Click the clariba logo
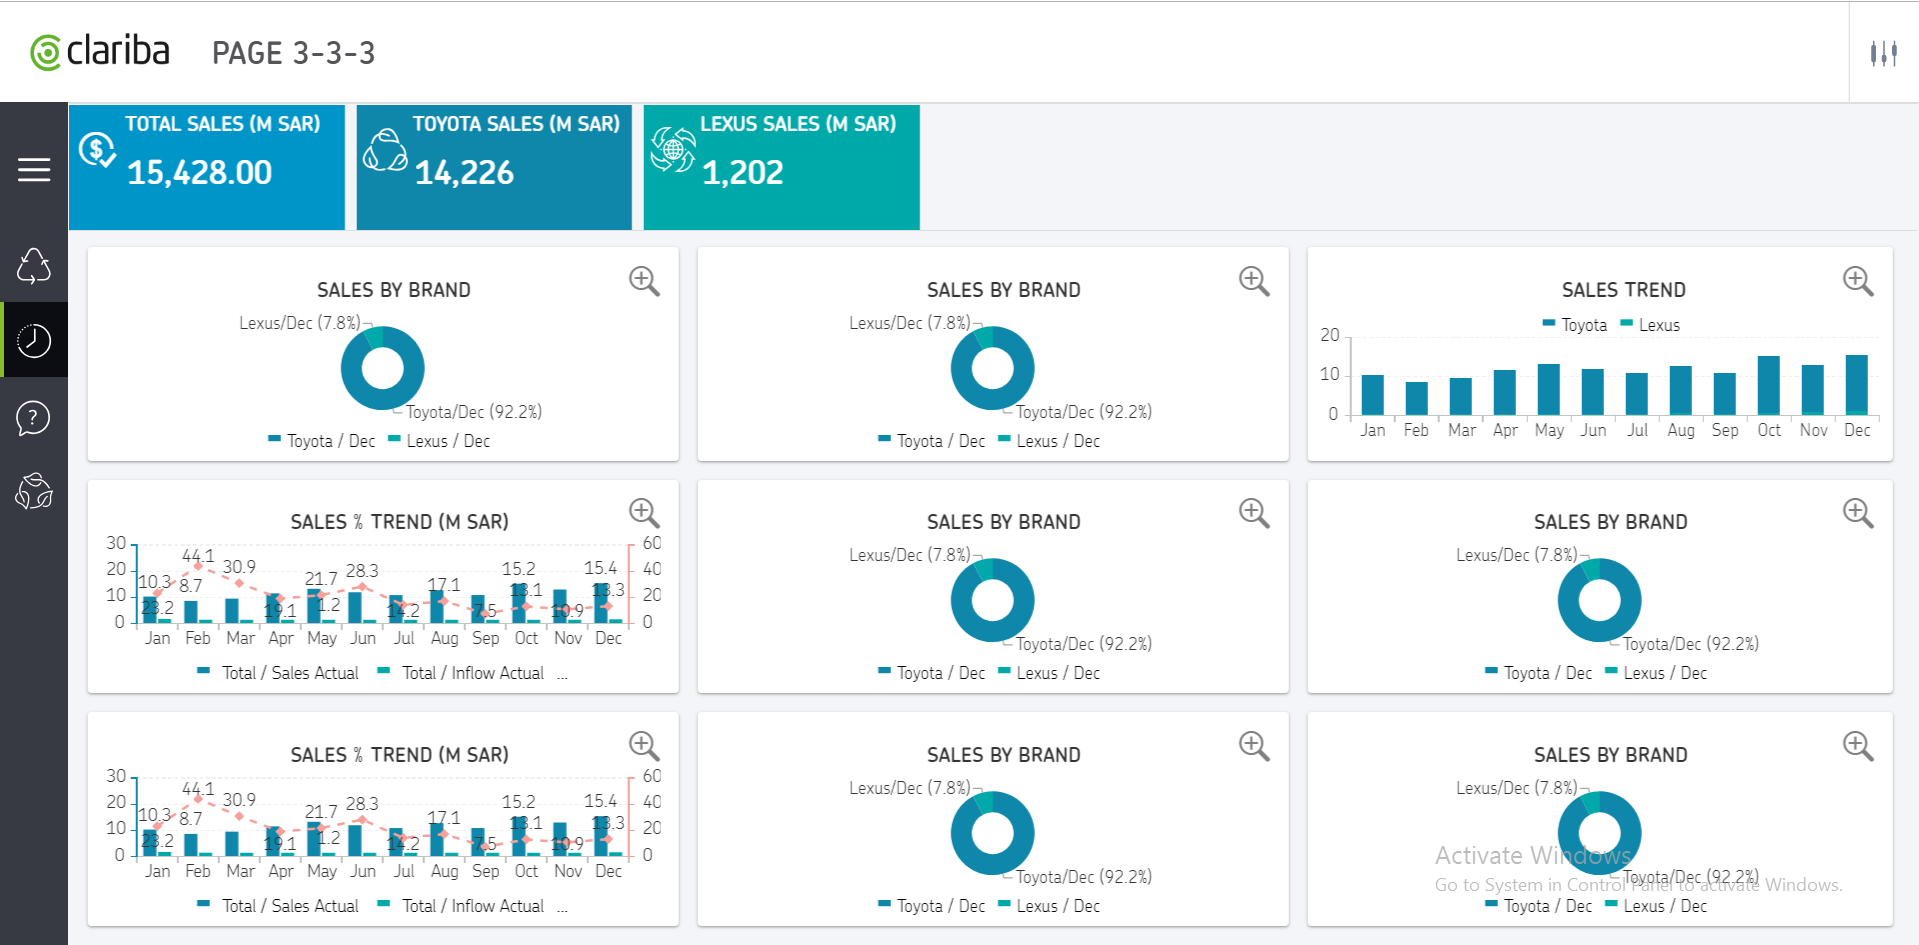Image resolution: width=1919 pixels, height=945 pixels. point(100,52)
